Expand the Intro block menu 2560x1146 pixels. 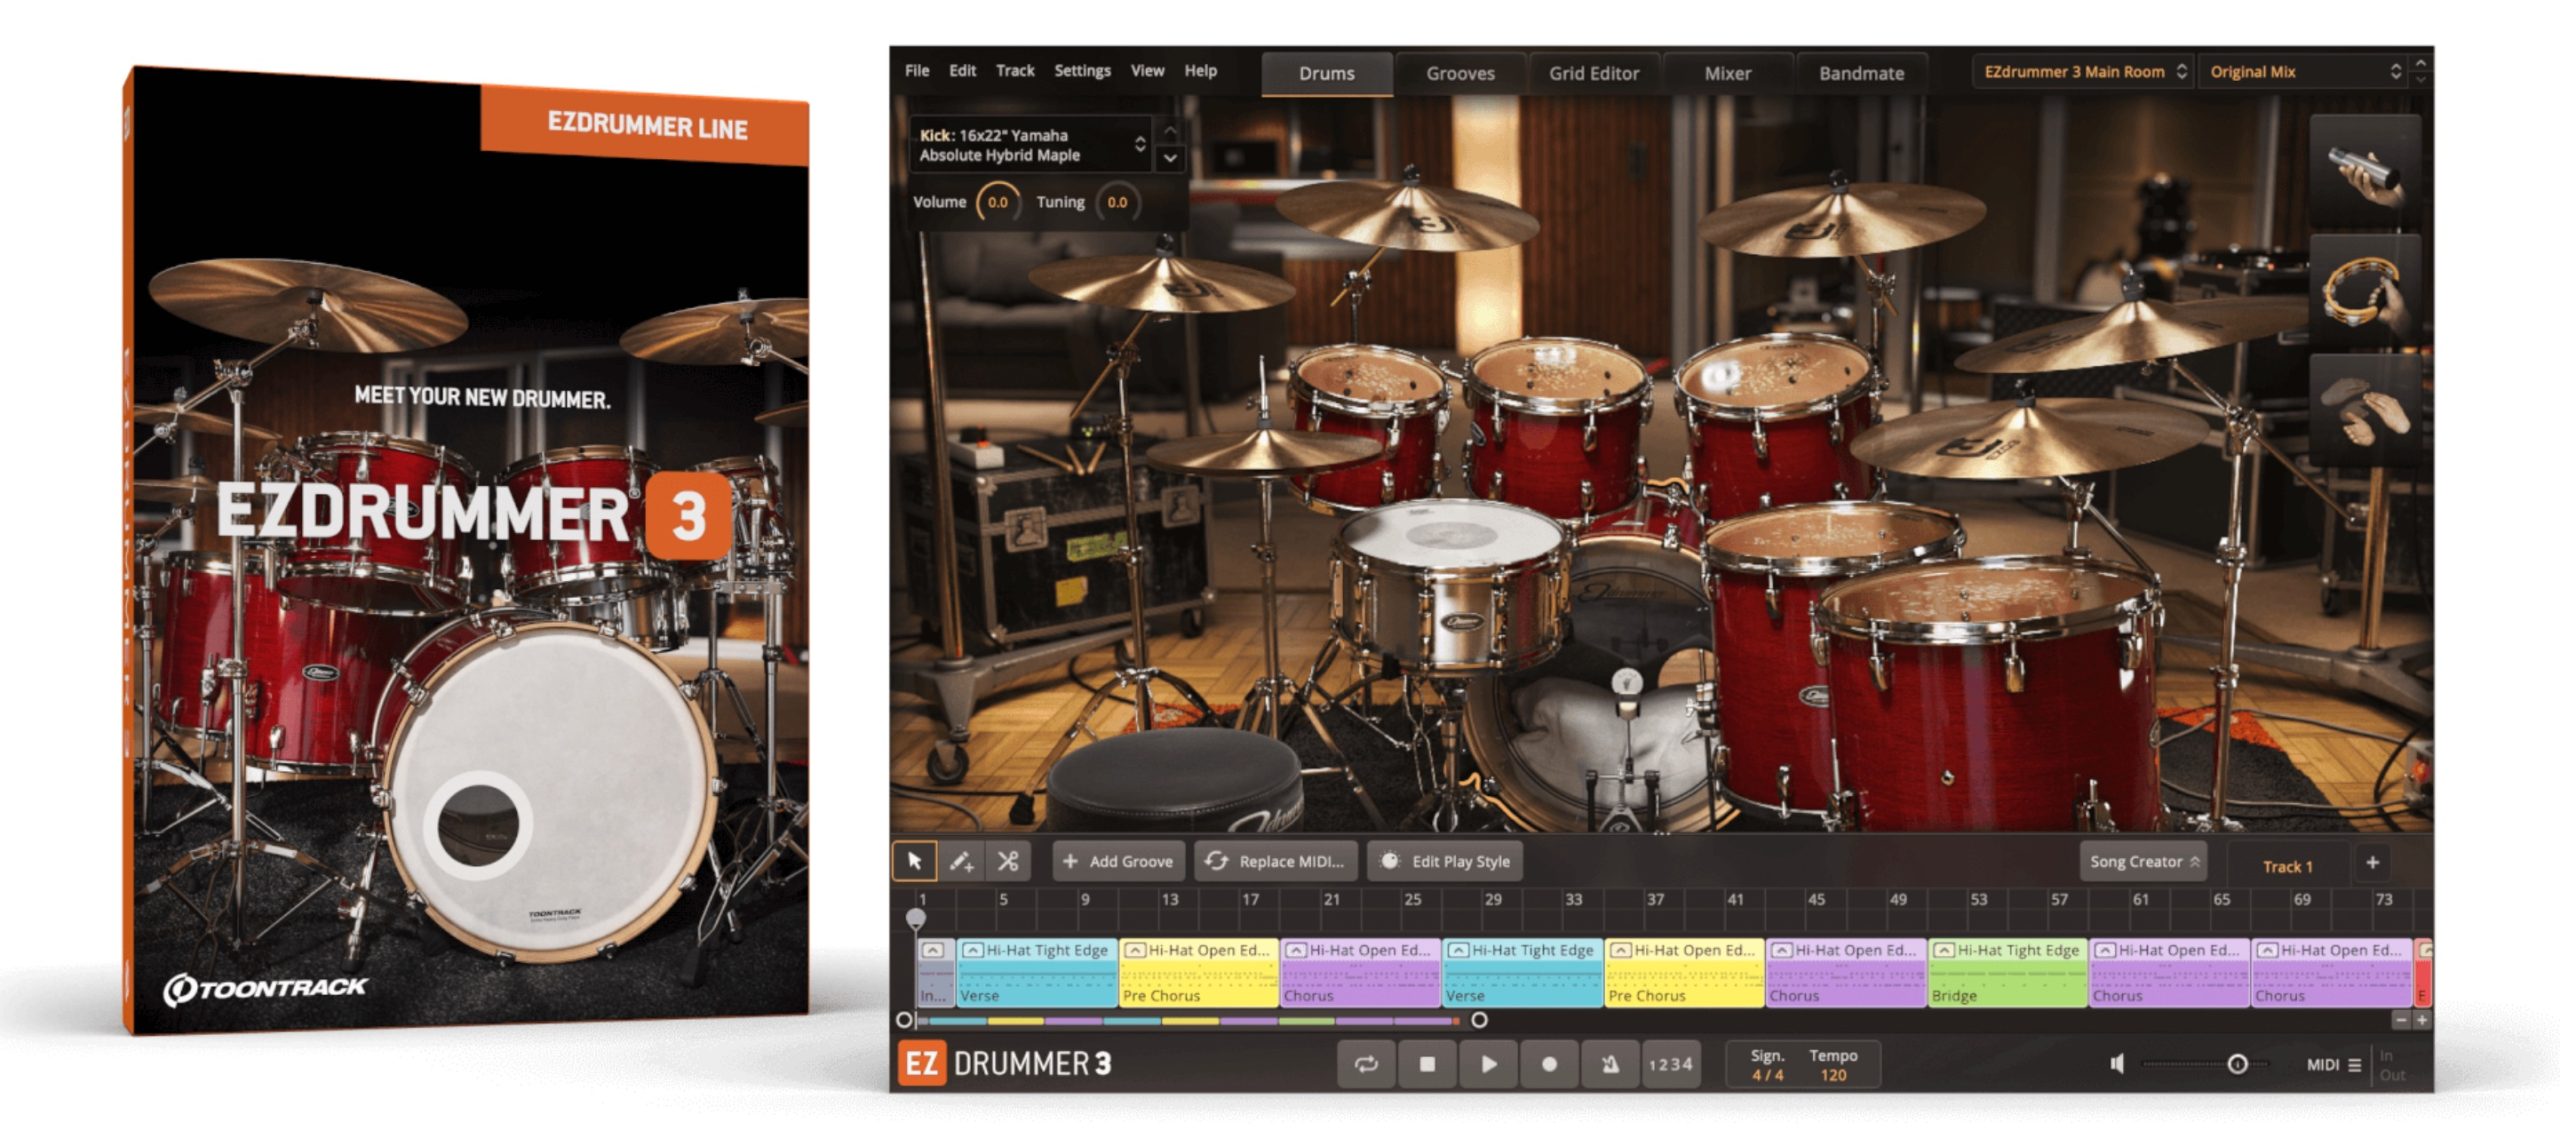click(x=932, y=950)
